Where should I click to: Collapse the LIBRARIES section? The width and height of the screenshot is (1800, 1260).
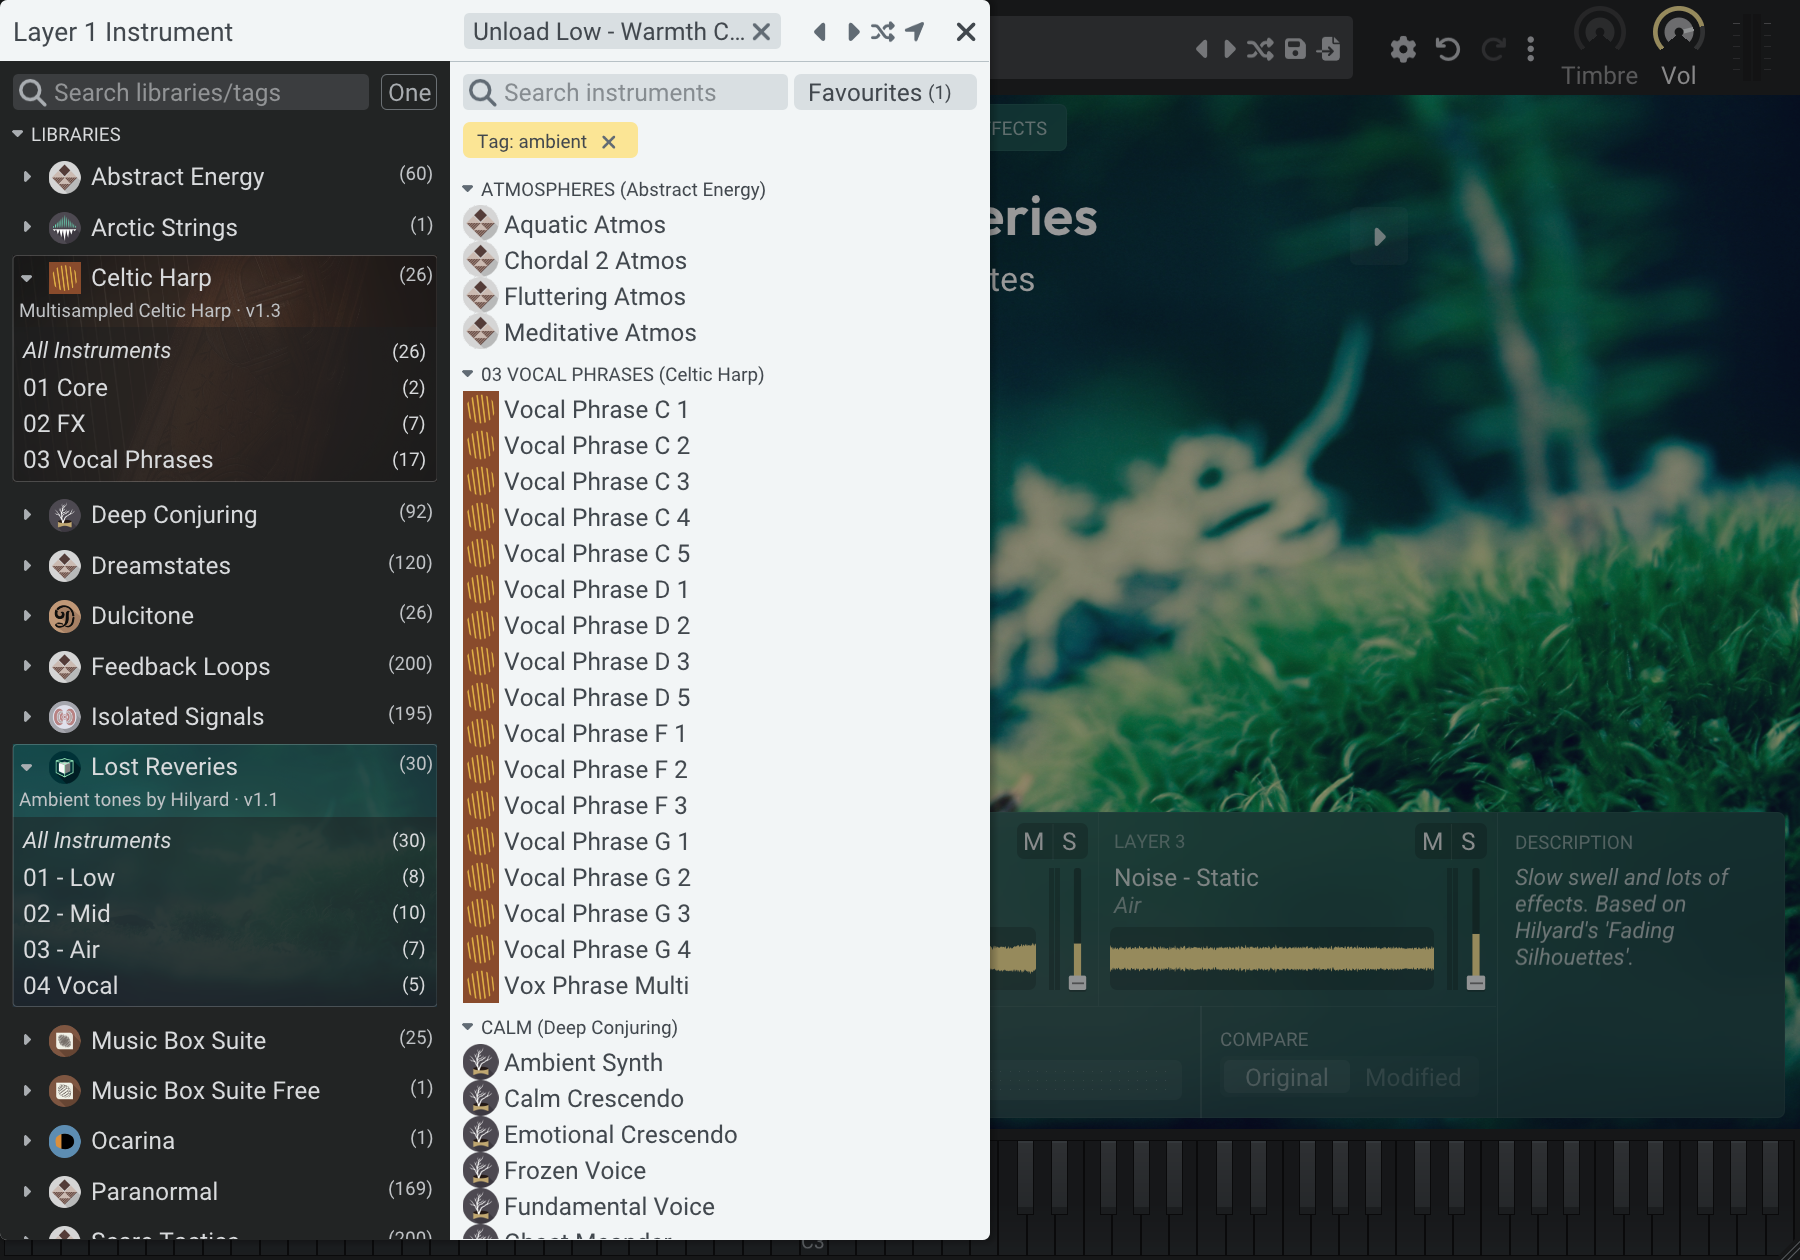click(x=17, y=134)
